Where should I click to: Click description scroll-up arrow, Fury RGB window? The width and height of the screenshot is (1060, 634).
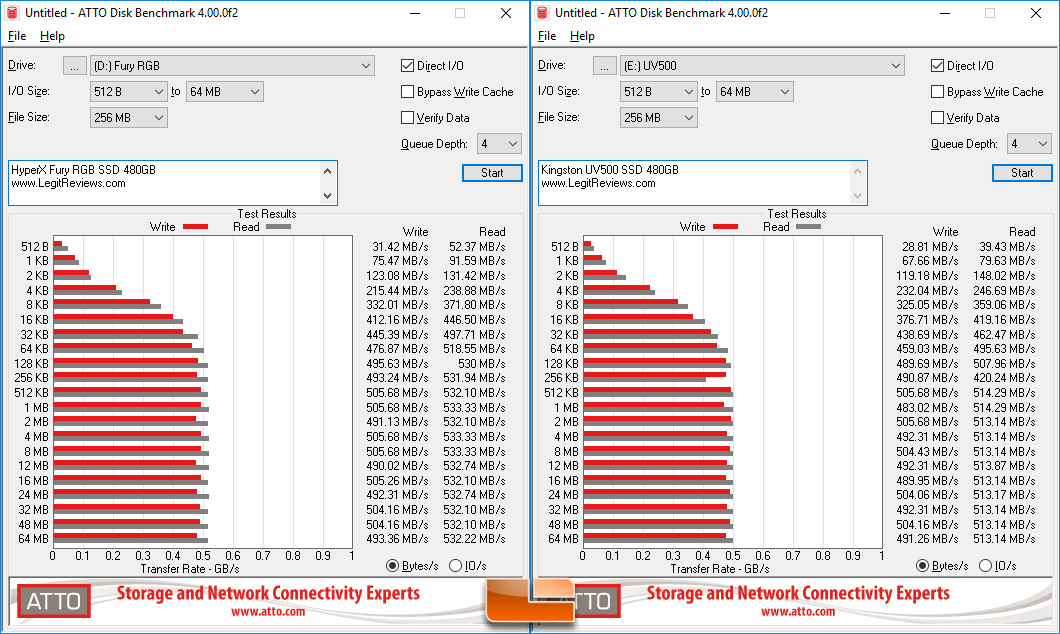[x=328, y=170]
